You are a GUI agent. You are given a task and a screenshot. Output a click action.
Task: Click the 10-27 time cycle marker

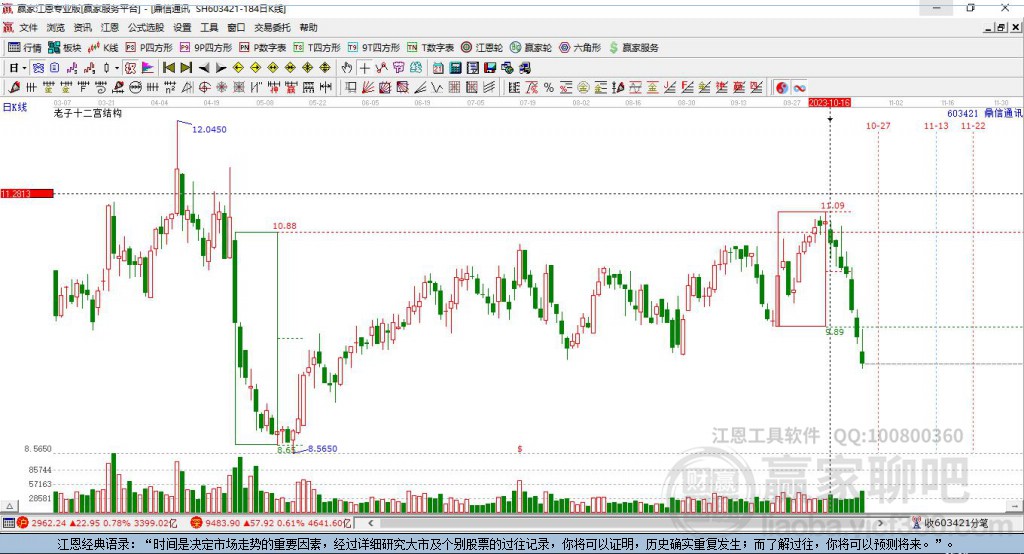[x=878, y=125]
